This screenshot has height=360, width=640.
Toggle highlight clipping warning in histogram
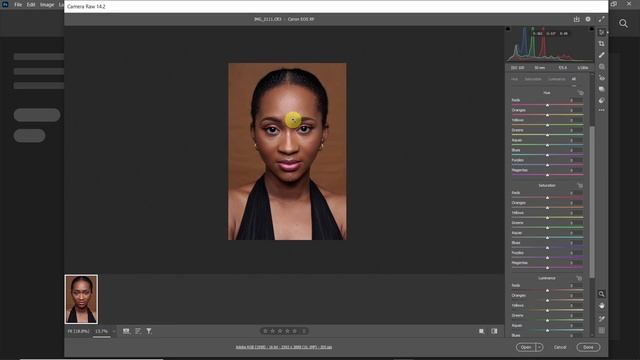click(591, 29)
